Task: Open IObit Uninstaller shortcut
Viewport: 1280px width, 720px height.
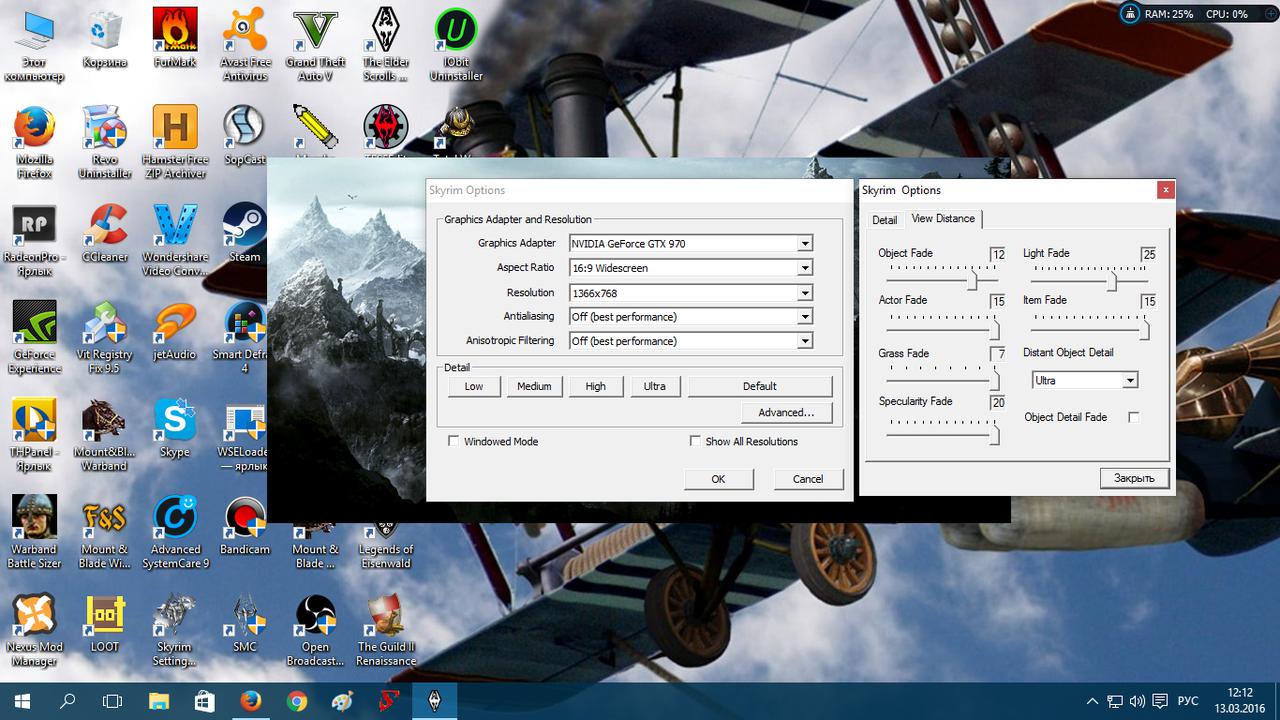Action: pyautogui.click(x=456, y=45)
